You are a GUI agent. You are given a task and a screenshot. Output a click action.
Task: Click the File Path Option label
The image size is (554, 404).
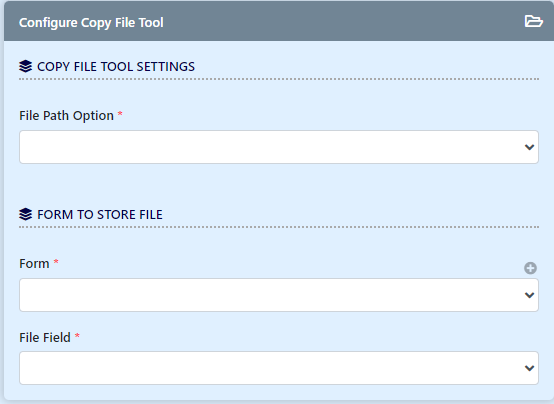click(66, 116)
